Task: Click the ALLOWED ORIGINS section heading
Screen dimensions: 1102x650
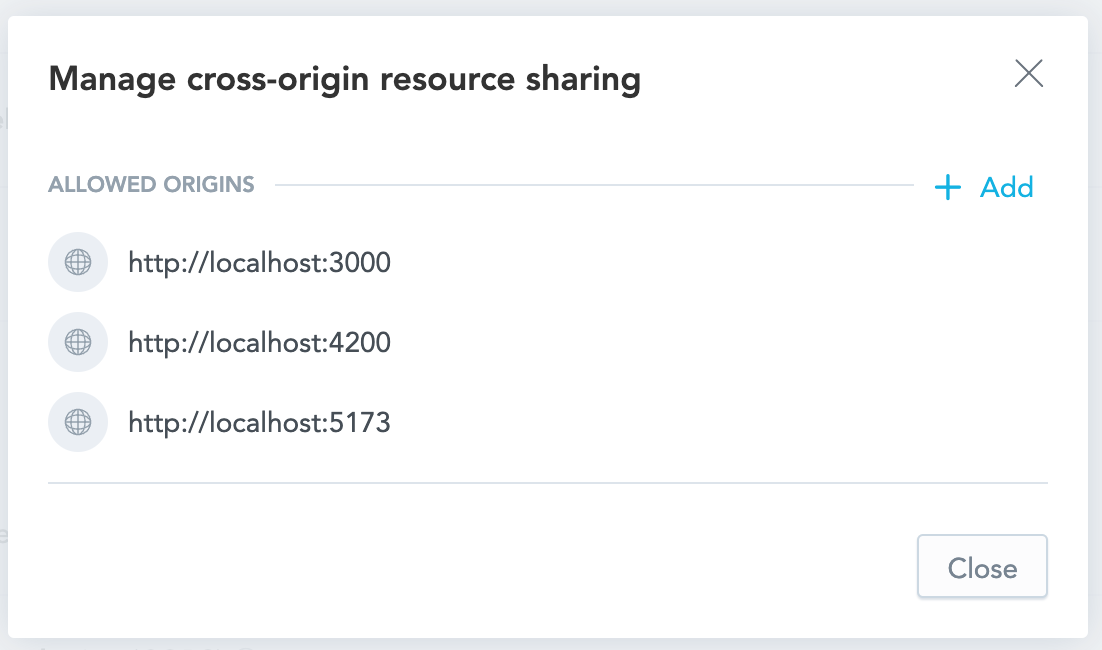Action: pyautogui.click(x=151, y=184)
